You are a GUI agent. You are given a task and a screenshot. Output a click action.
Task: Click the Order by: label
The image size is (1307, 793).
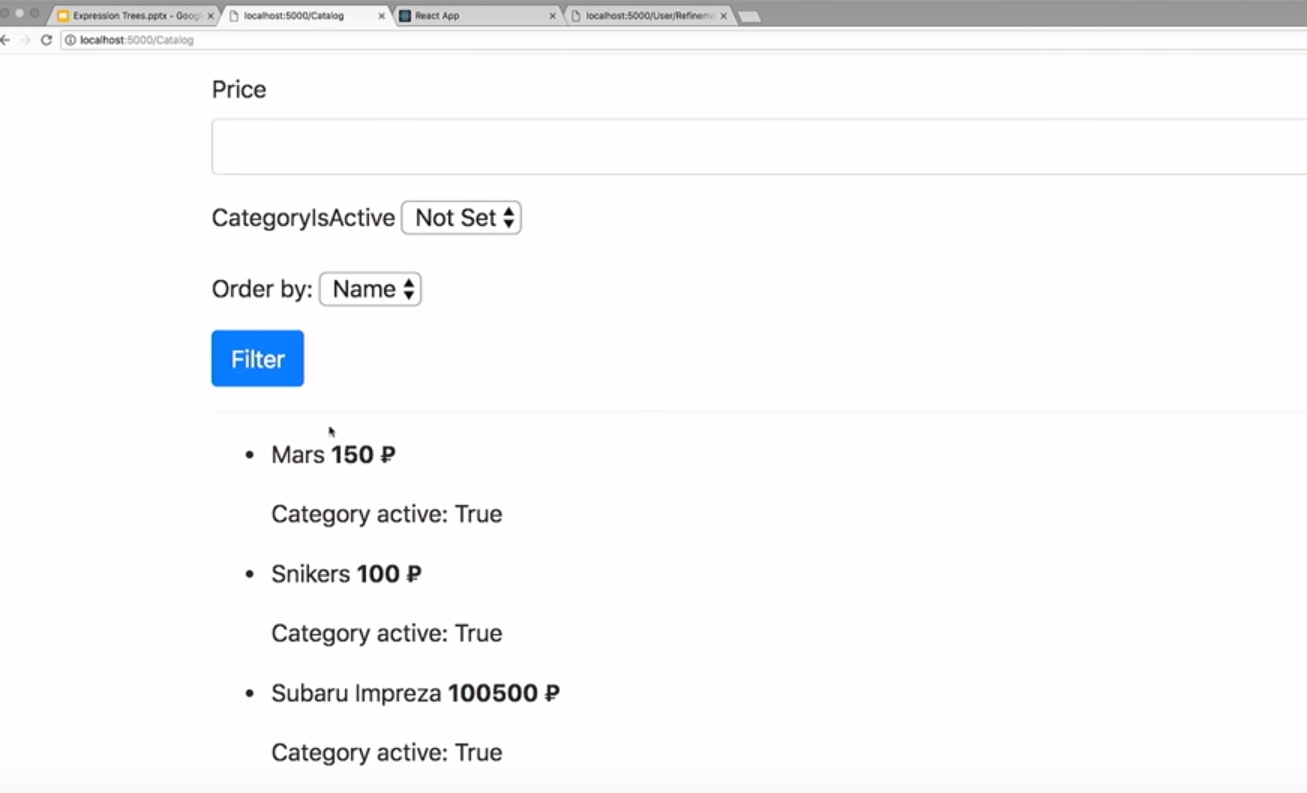(262, 289)
